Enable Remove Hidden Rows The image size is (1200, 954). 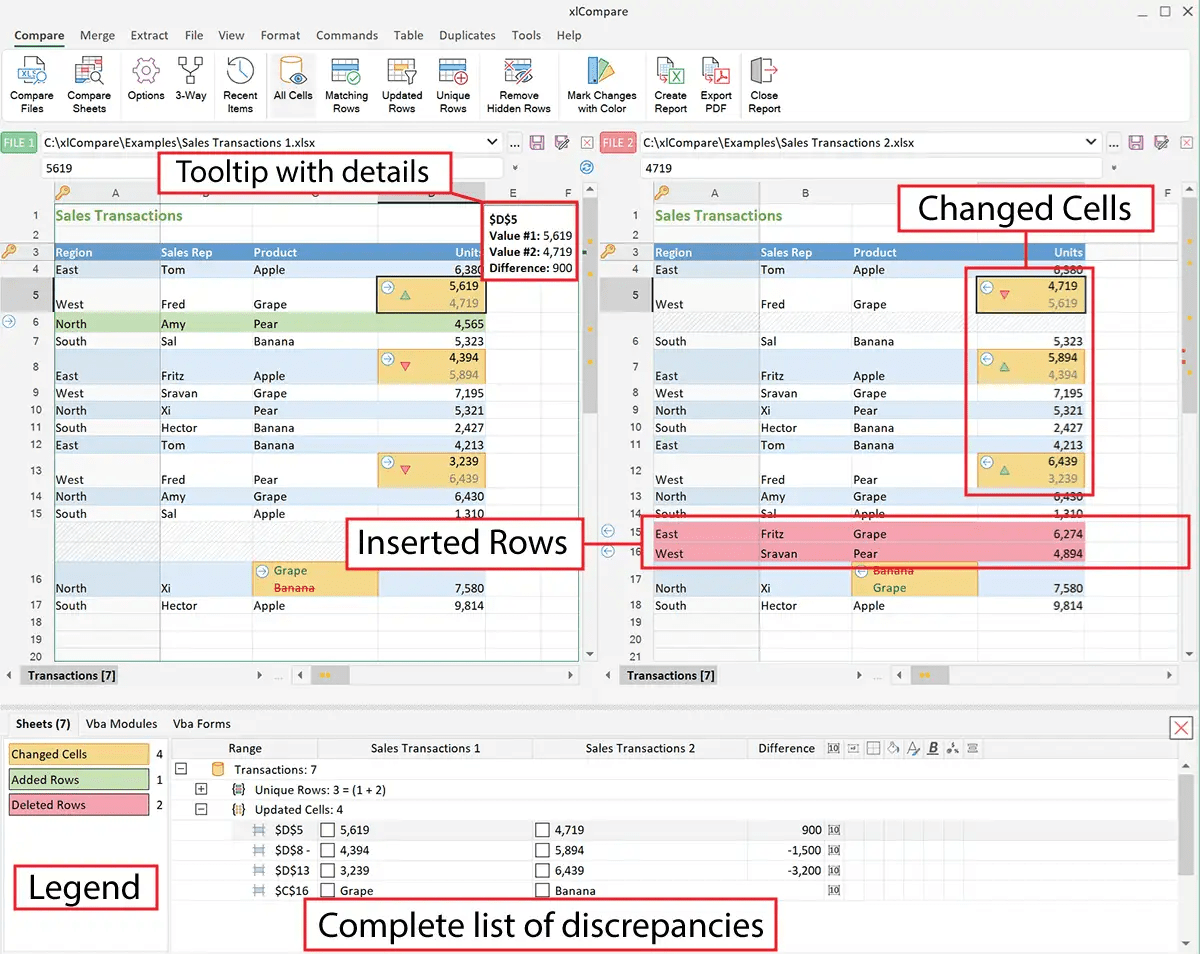click(x=518, y=84)
